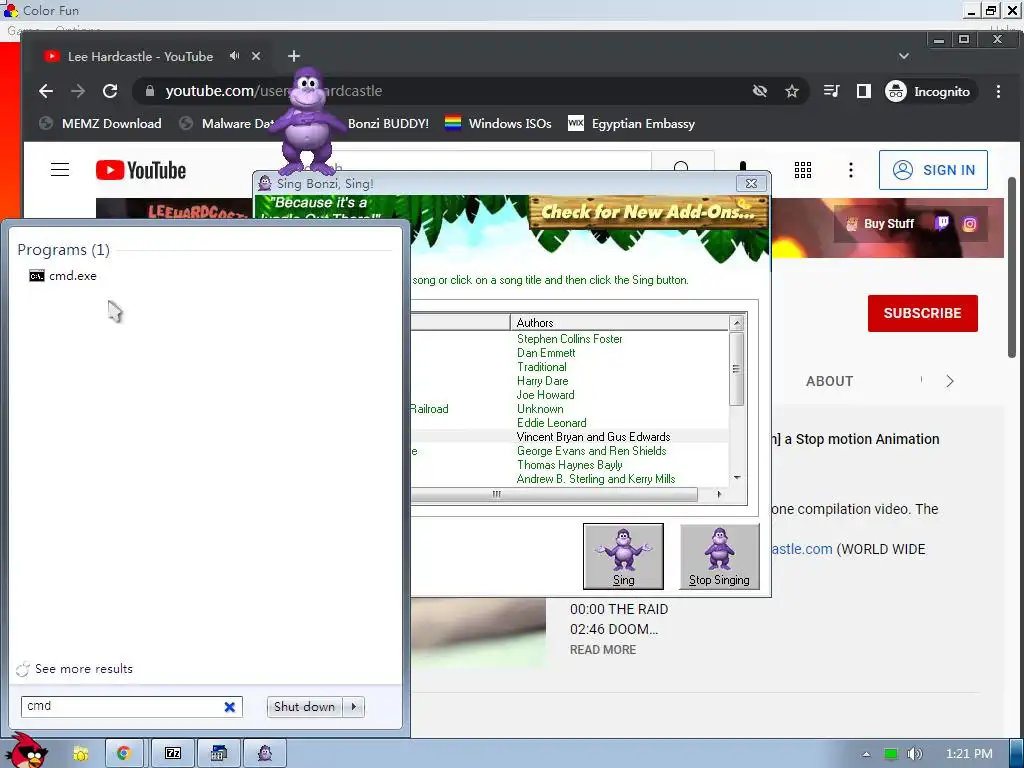Viewport: 1024px width, 768px height.
Task: Open the Buy Stuff channel link
Action: (x=880, y=224)
